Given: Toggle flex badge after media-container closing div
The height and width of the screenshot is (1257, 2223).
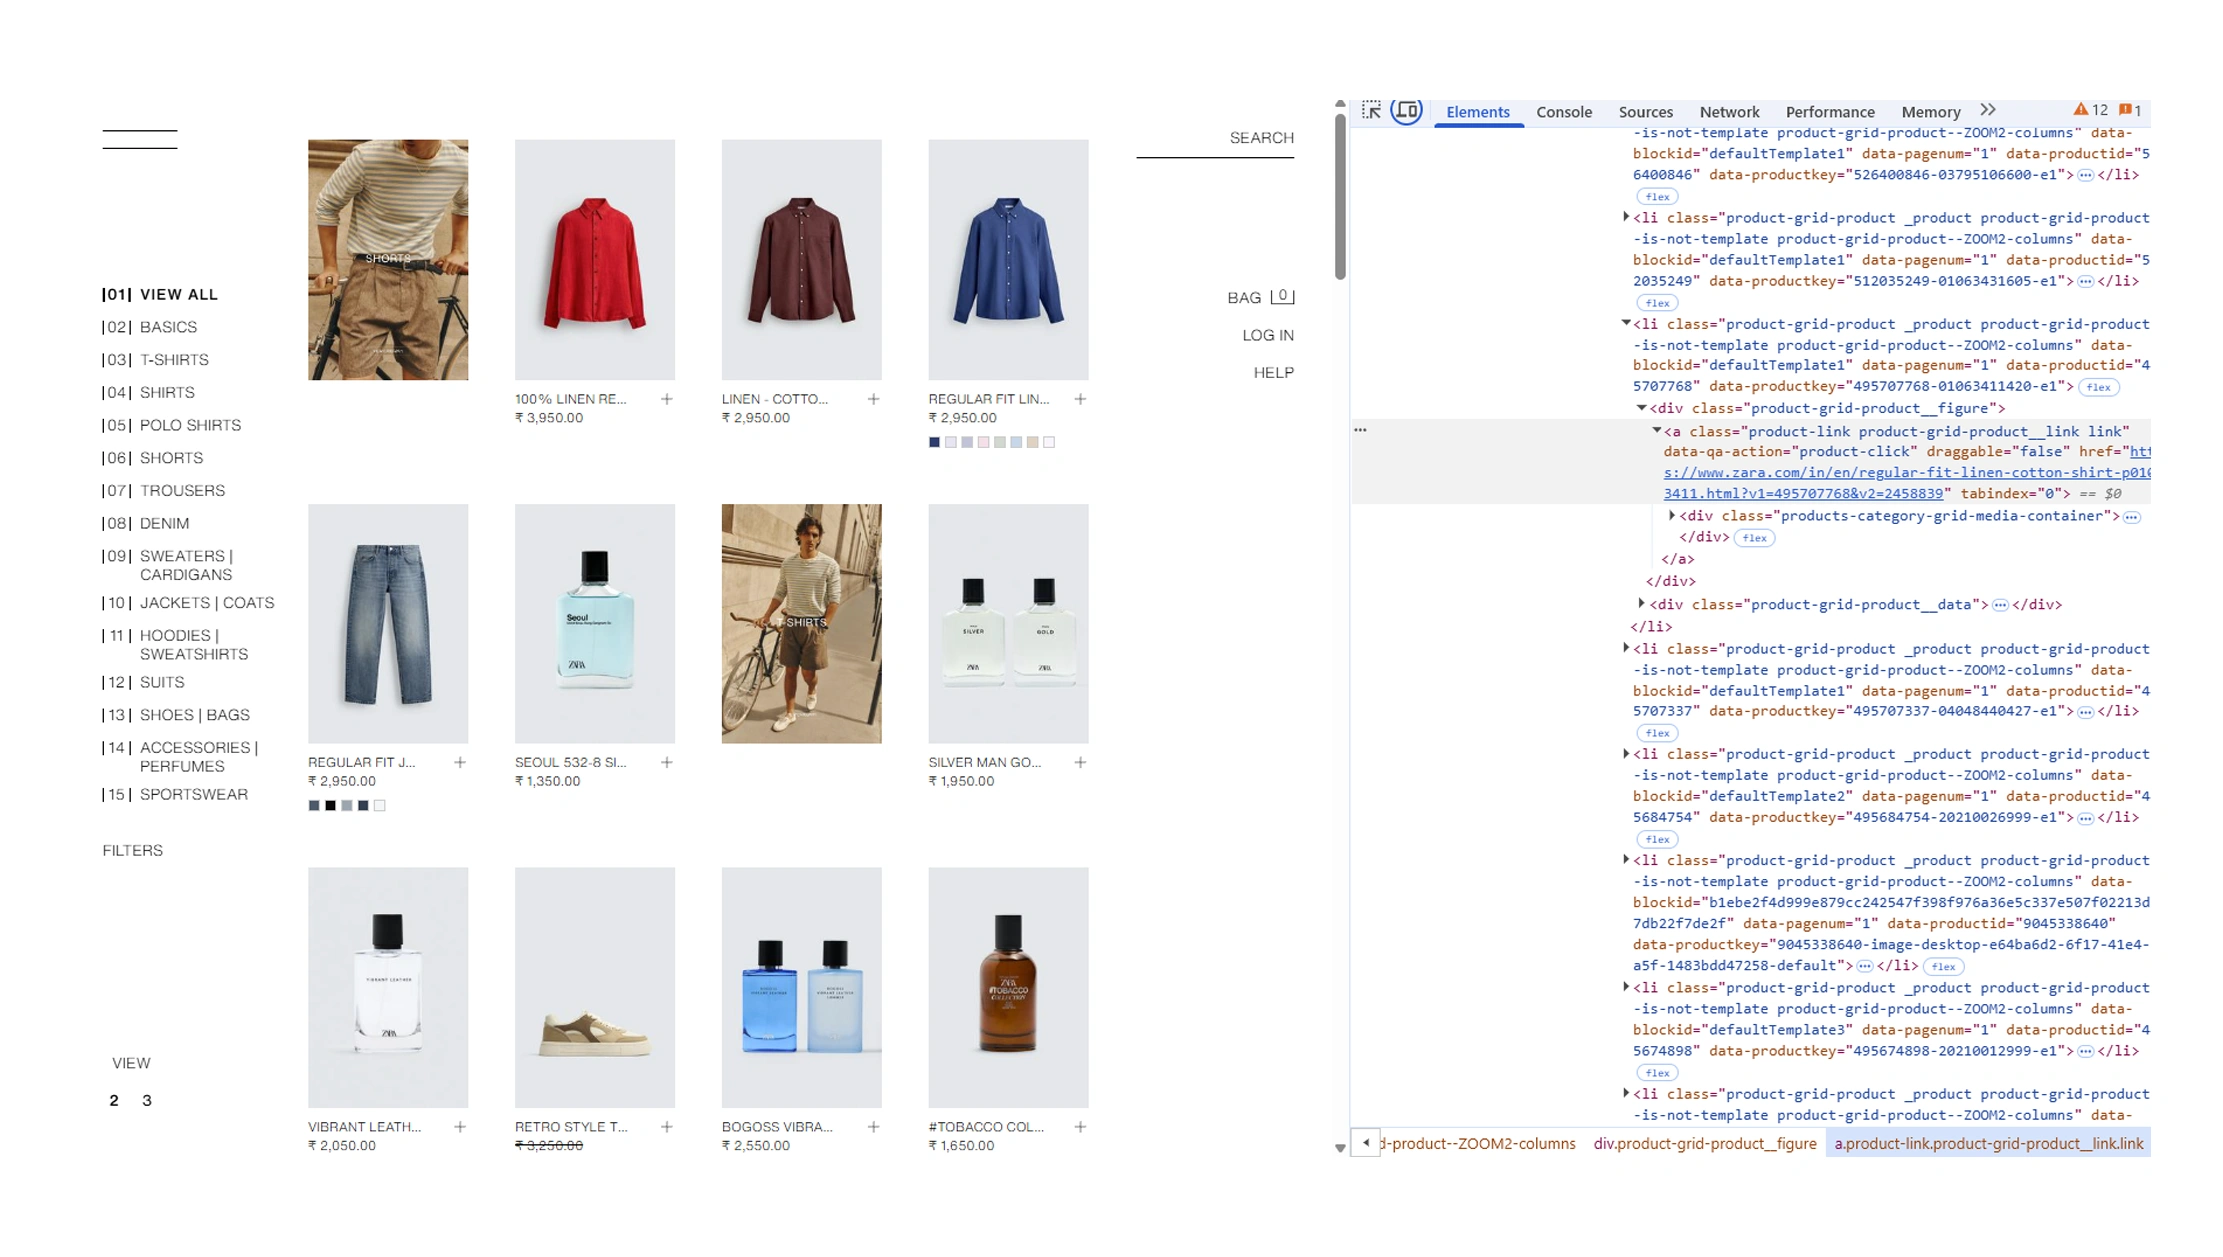Looking at the screenshot, I should (x=1754, y=538).
